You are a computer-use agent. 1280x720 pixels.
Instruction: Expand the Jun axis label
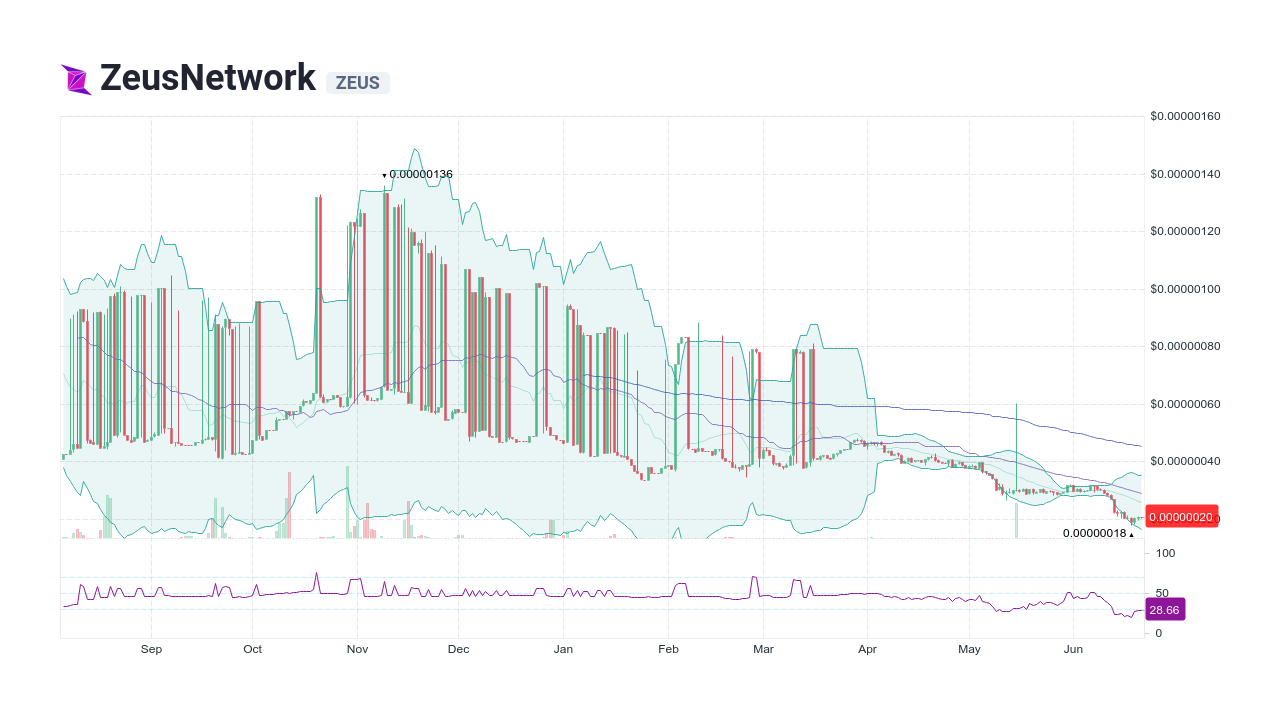1073,649
